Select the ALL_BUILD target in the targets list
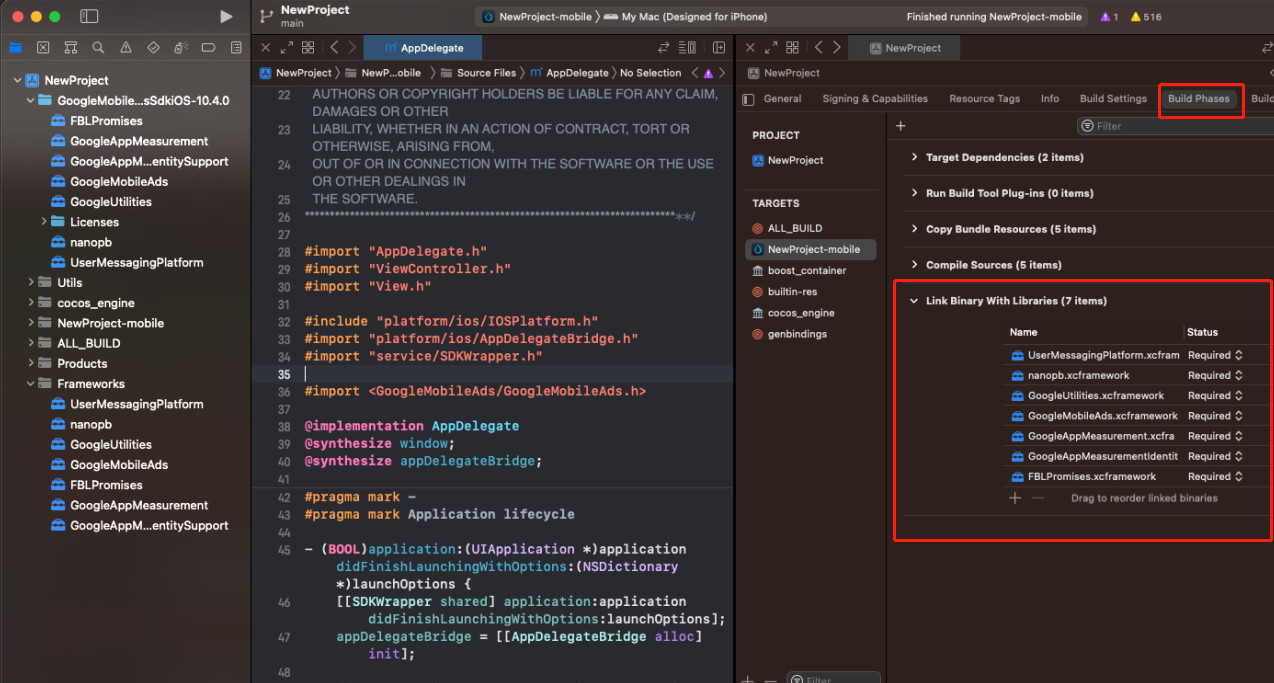The height and width of the screenshot is (683, 1274). click(794, 228)
